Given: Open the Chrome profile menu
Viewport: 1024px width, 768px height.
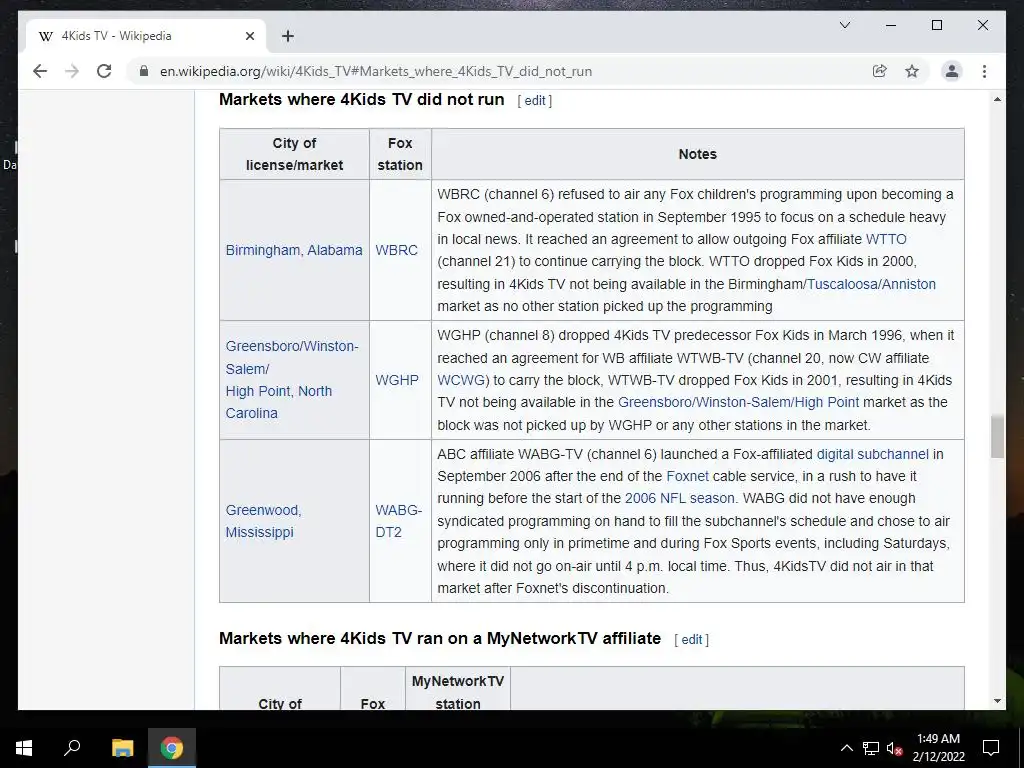Looking at the screenshot, I should click(x=952, y=71).
